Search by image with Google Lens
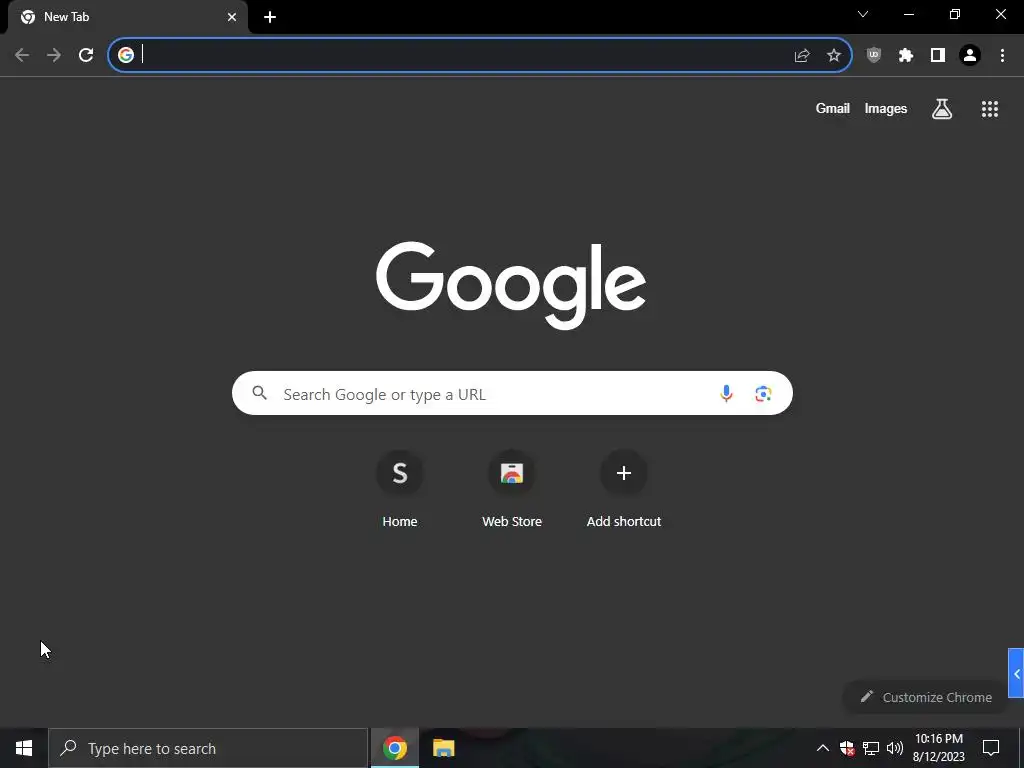This screenshot has height=768, width=1024. (x=763, y=394)
